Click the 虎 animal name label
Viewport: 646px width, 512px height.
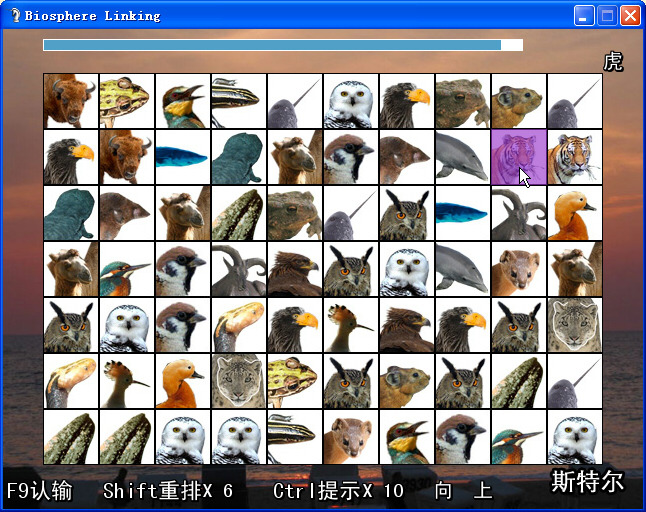coord(613,62)
